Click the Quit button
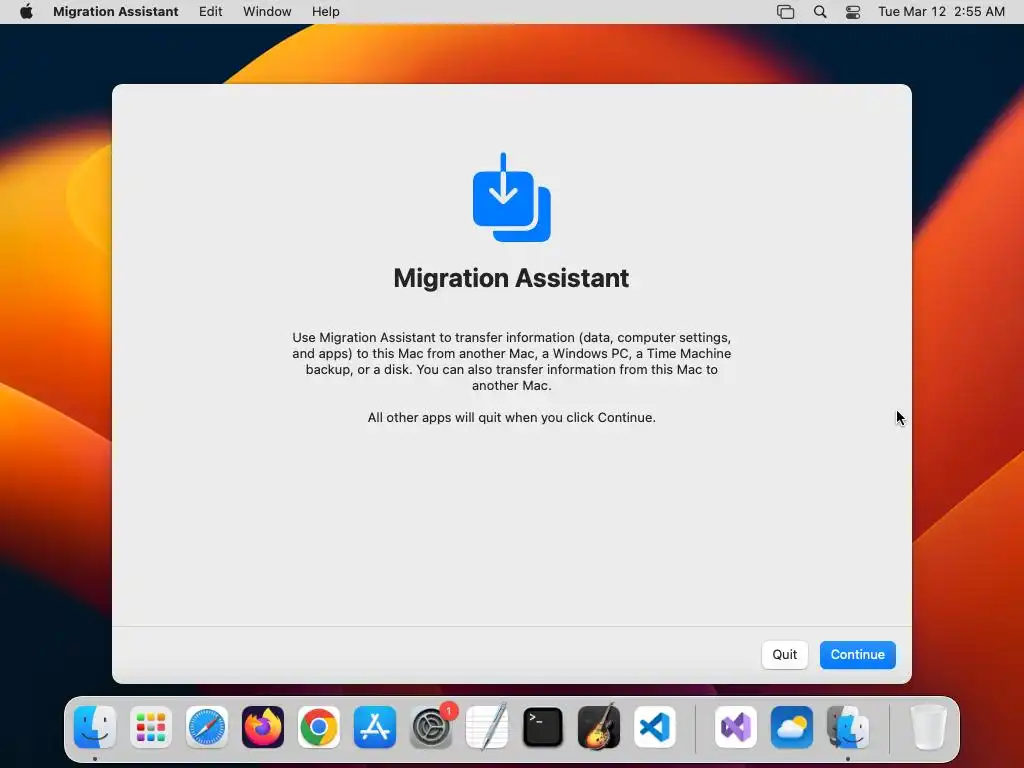Image resolution: width=1024 pixels, height=768 pixels. tap(784, 654)
